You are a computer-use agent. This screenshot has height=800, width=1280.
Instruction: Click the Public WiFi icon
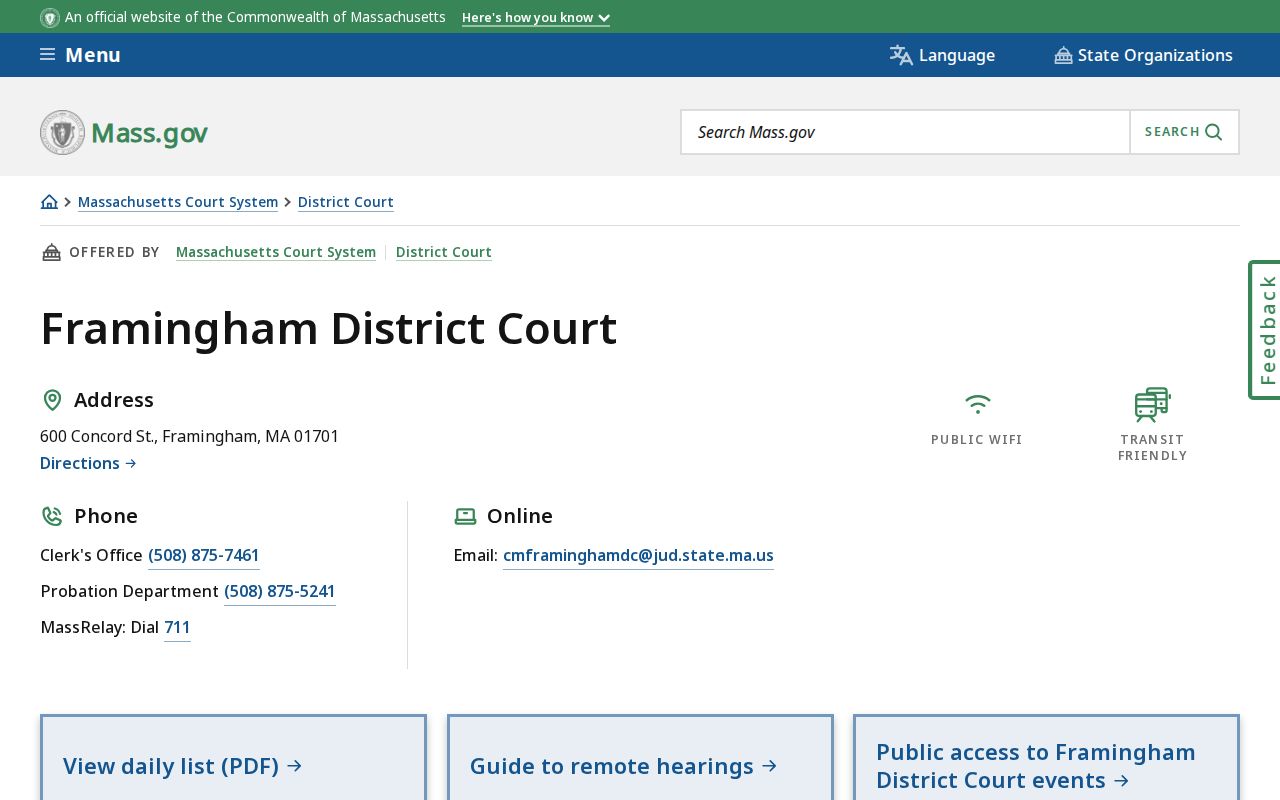[x=977, y=404]
